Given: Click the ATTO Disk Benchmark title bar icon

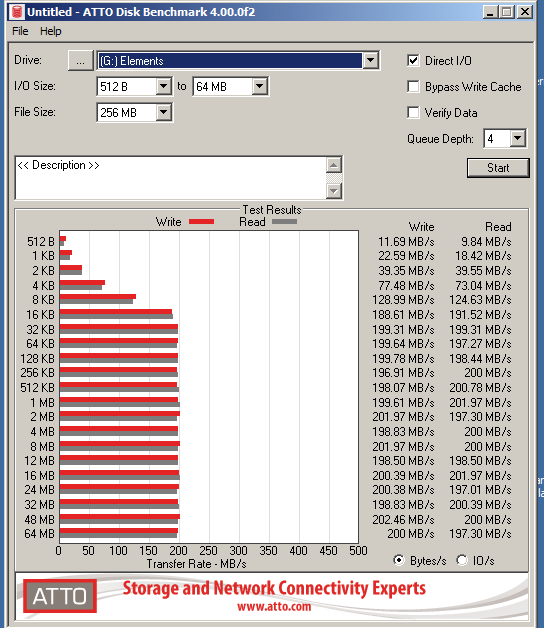Looking at the screenshot, I should (17, 12).
